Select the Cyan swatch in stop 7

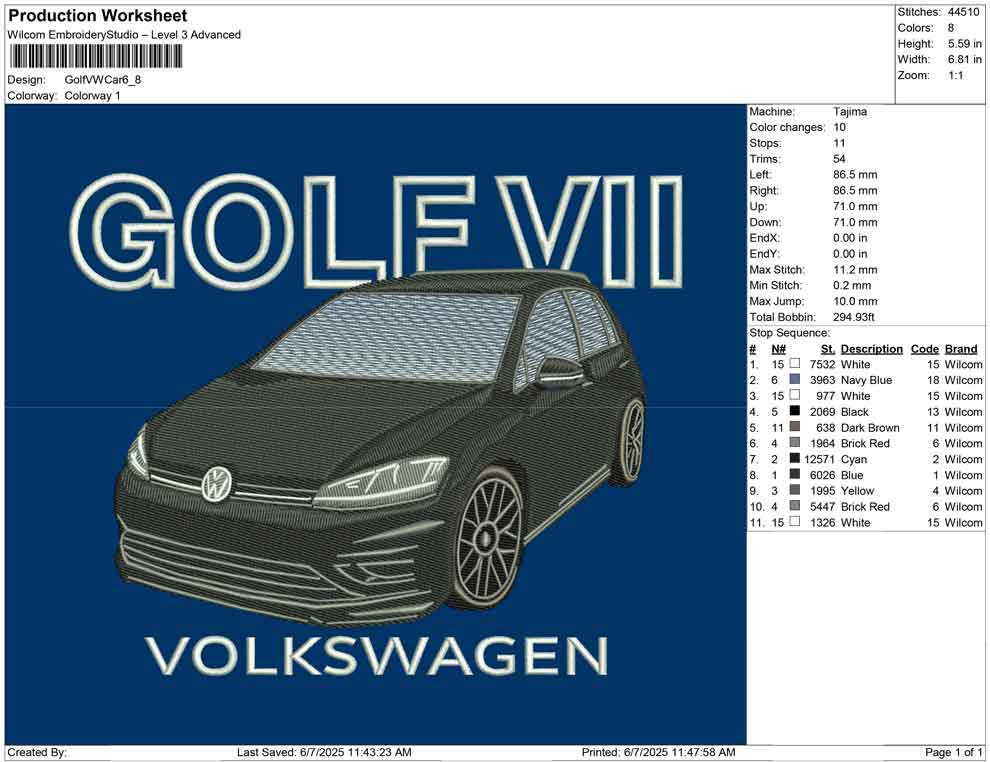tap(795, 458)
